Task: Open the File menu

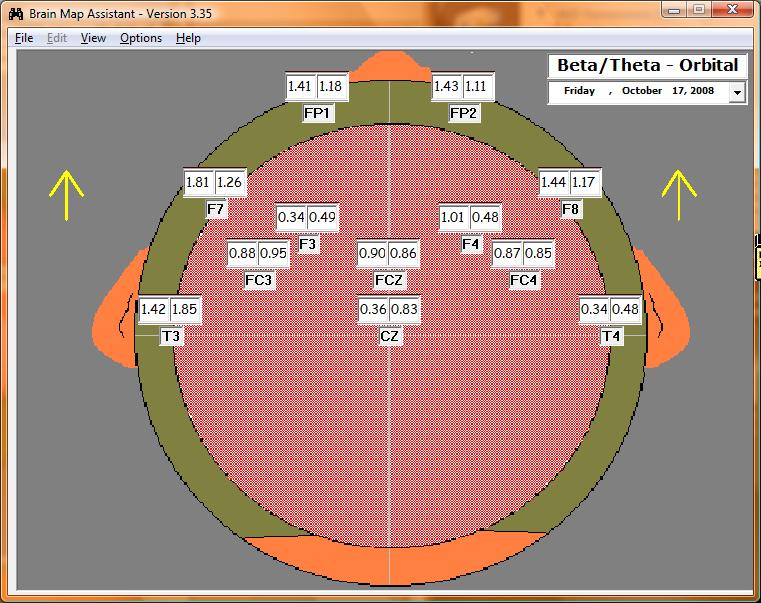Action: 24,38
